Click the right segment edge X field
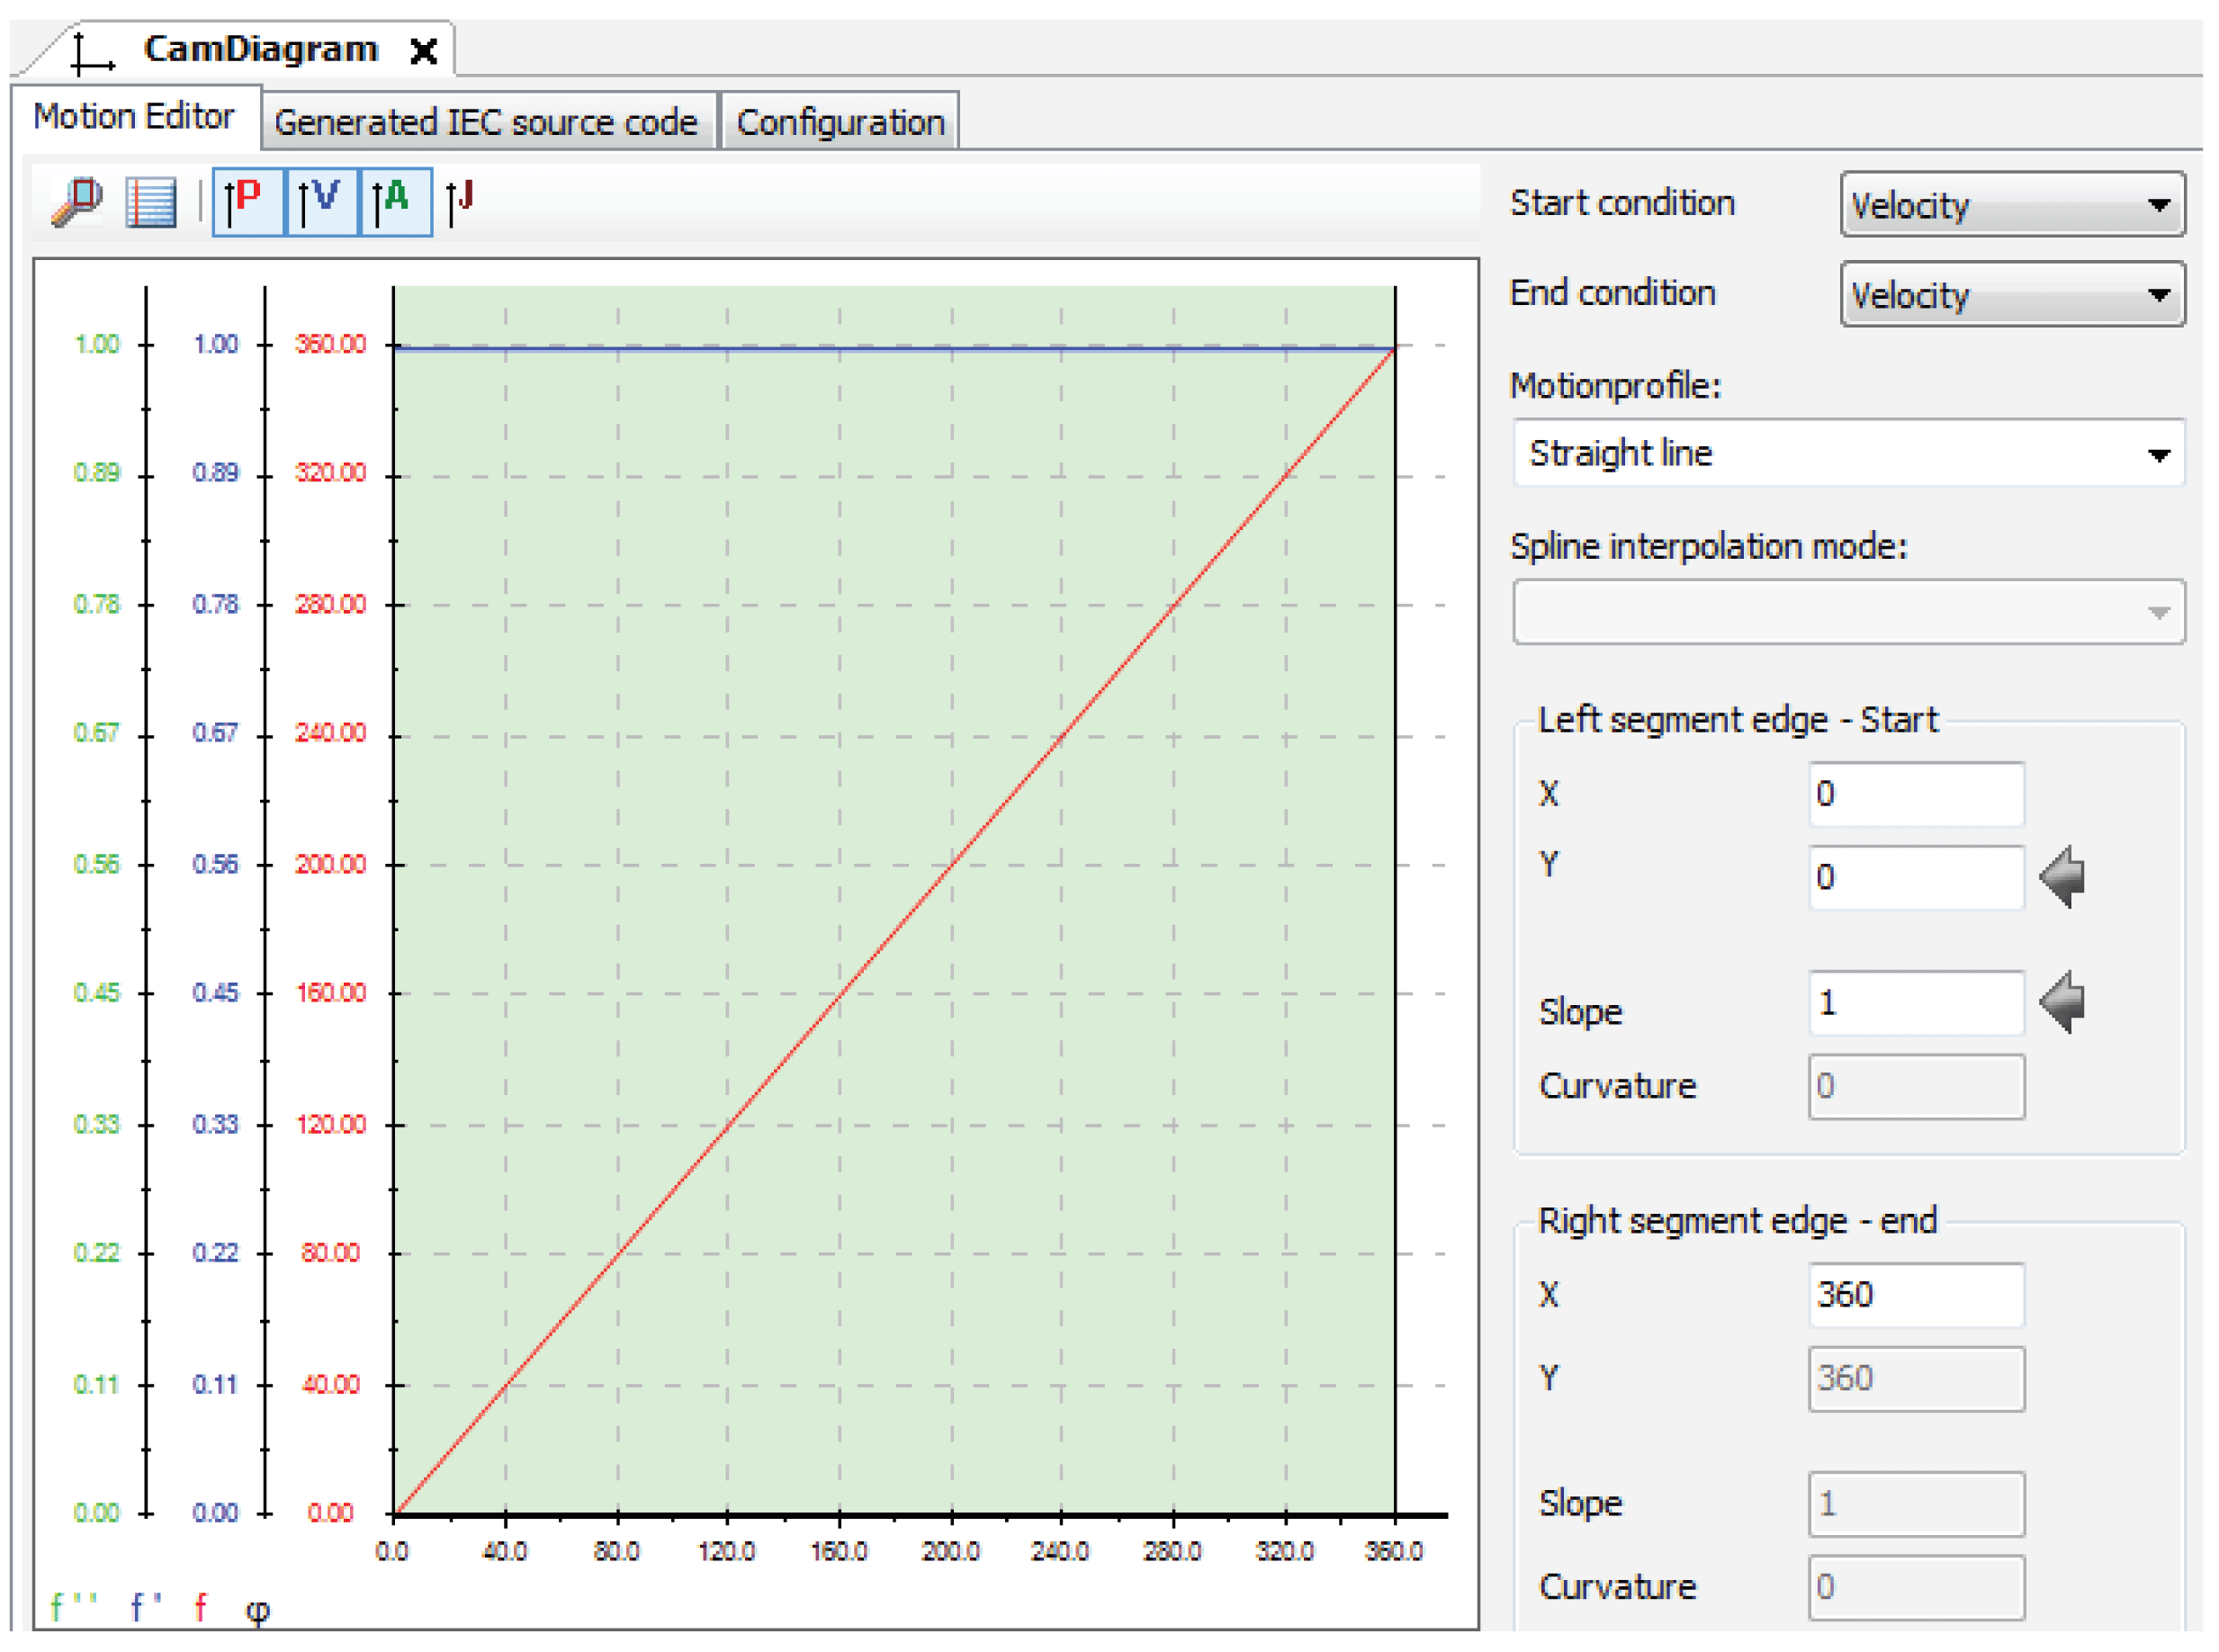The image size is (2219, 1652). tap(1916, 1296)
